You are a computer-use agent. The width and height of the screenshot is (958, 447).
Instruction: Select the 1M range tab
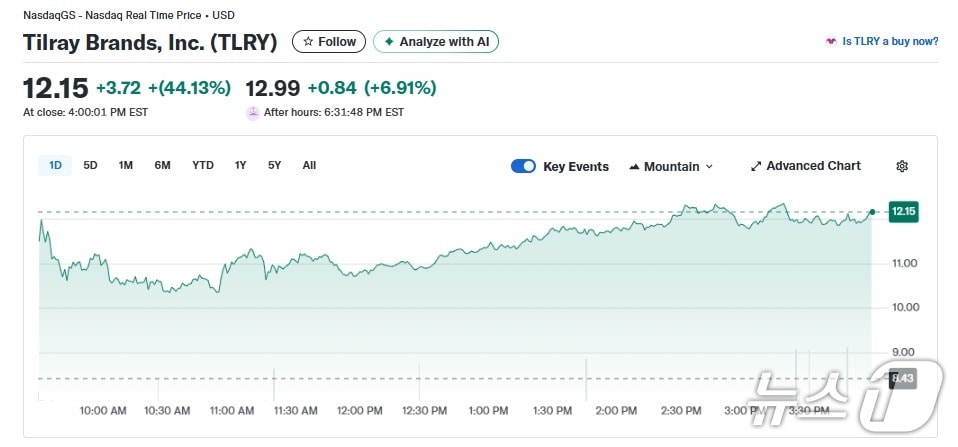point(125,165)
